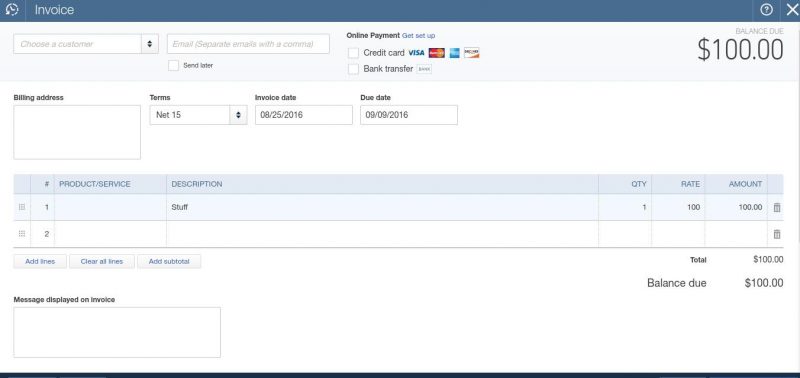Click the Add subtotal button
Image resolution: width=800 pixels, height=378 pixels.
coord(169,262)
